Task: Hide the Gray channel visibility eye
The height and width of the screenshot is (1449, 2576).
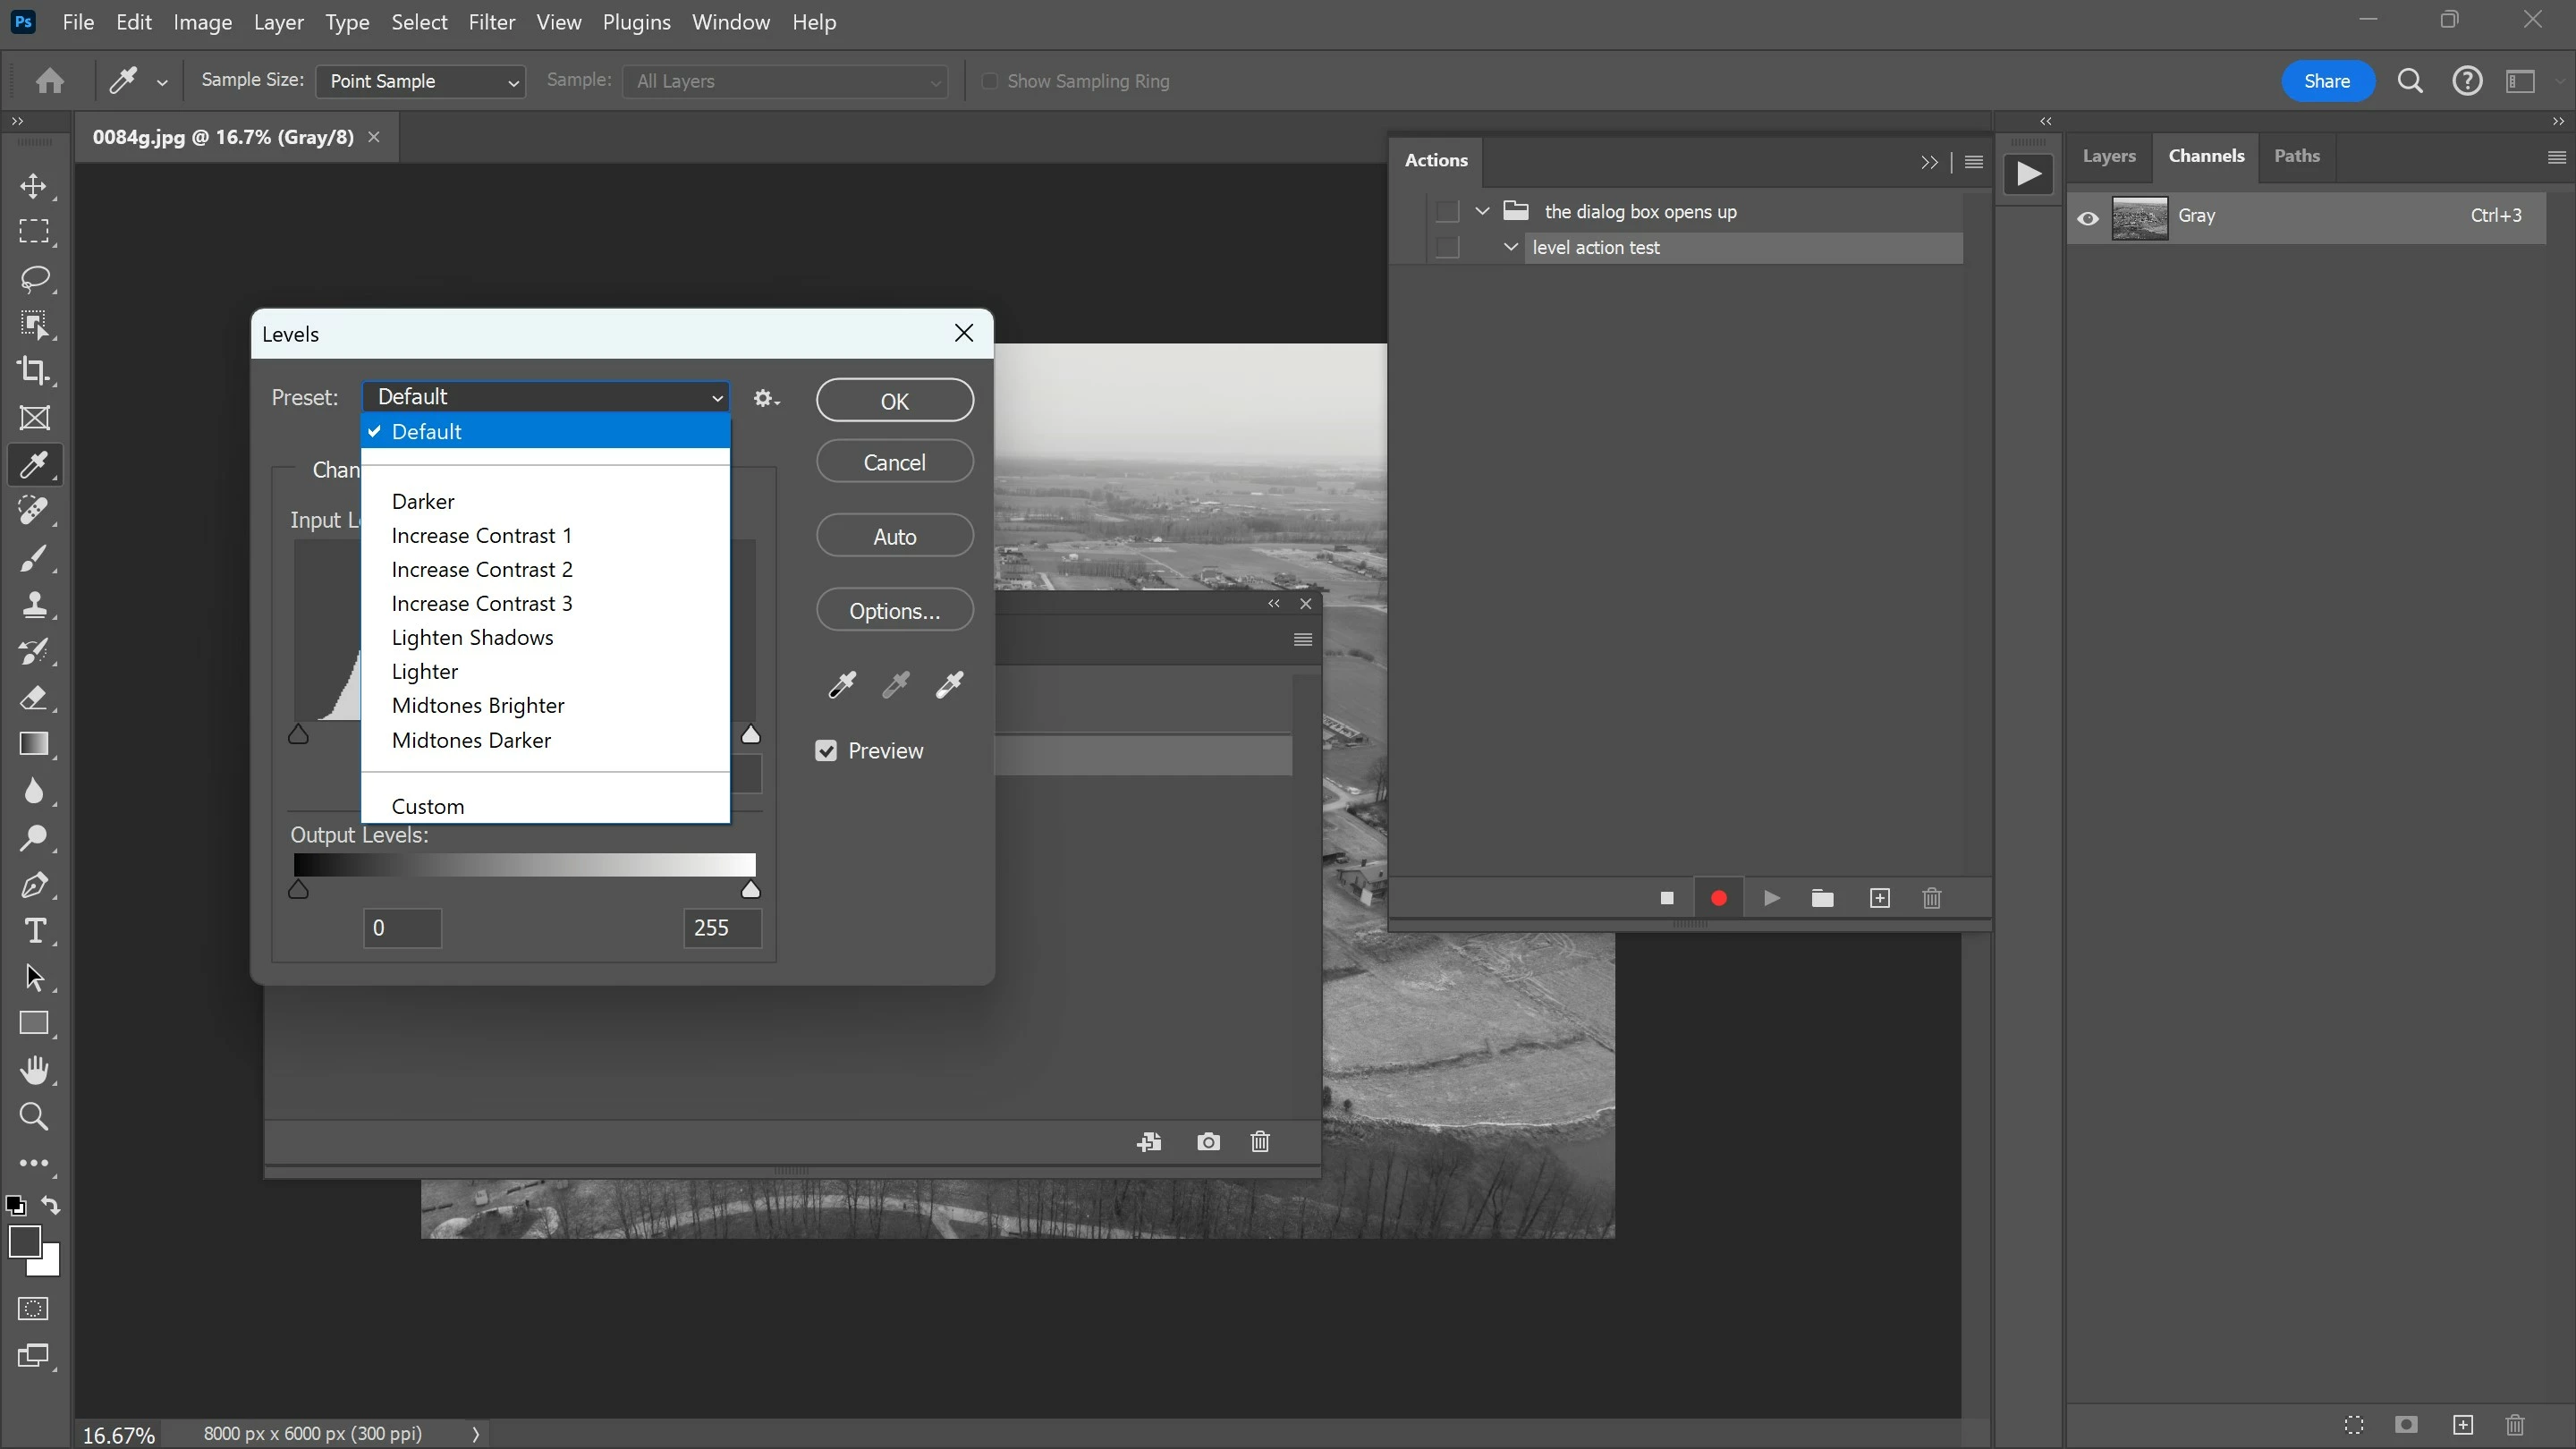Action: 2087,217
